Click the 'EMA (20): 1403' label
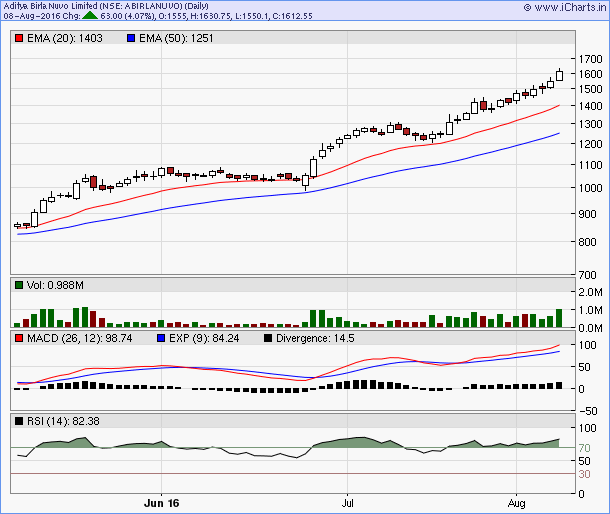This screenshot has height=514, width=610. (65, 38)
